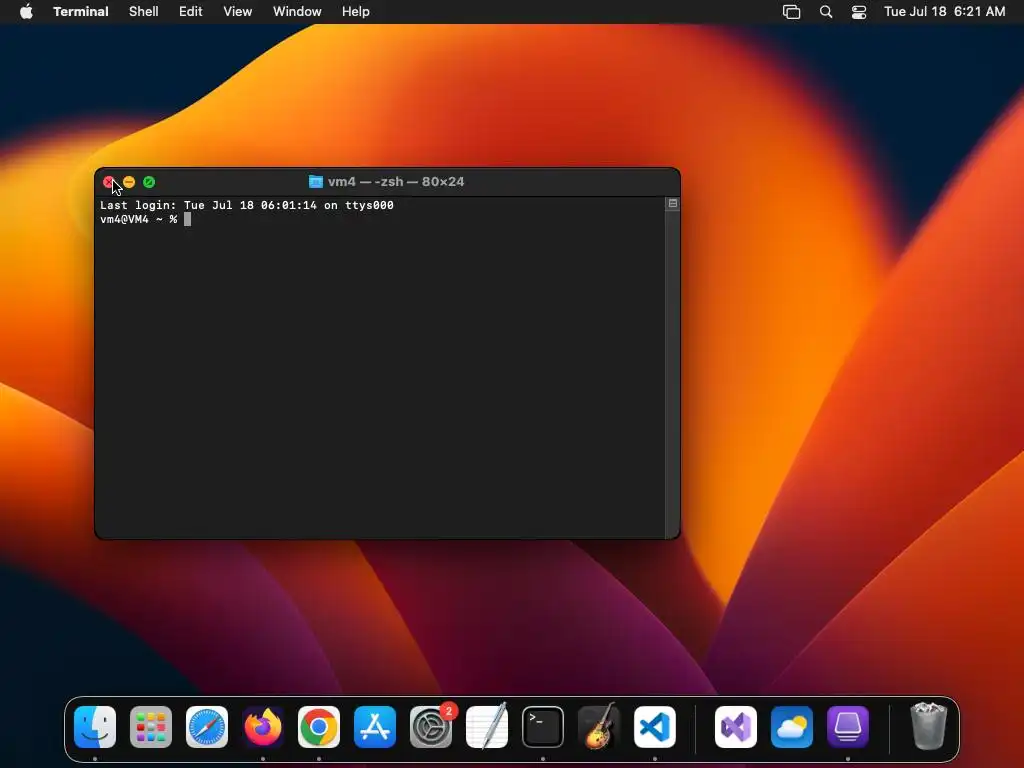This screenshot has height=768, width=1024.
Task: Open Launchpad in the Dock
Action: (151, 727)
